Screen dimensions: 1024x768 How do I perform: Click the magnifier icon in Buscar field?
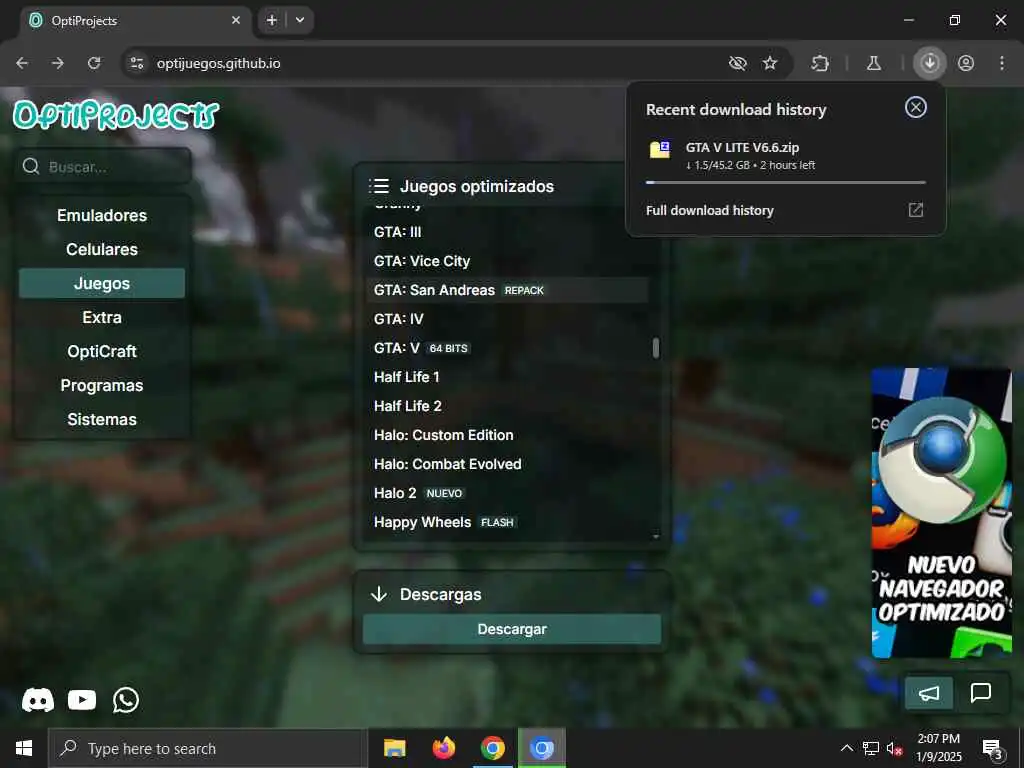coord(31,167)
